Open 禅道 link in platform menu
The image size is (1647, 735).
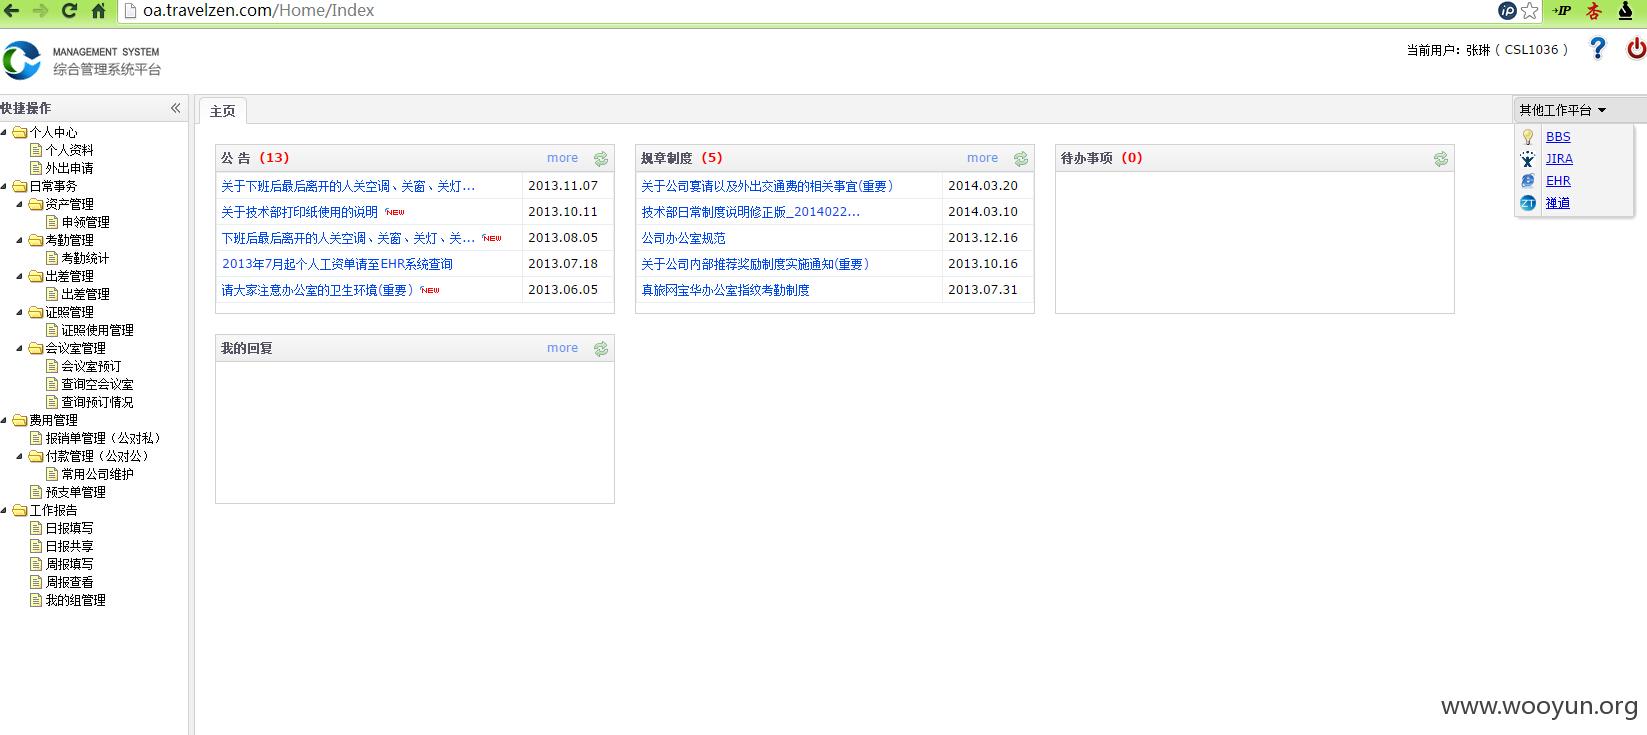click(1558, 203)
